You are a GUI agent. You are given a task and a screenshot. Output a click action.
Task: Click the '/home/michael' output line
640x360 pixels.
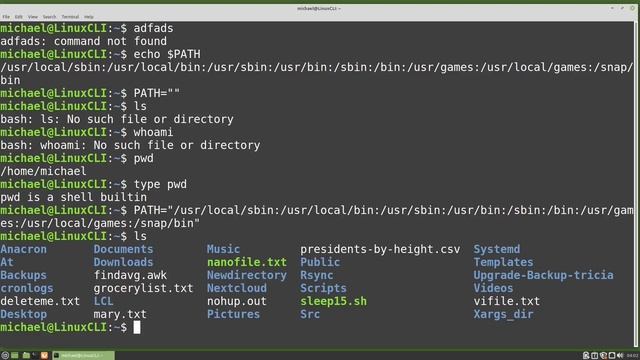pyautogui.click(x=43, y=171)
